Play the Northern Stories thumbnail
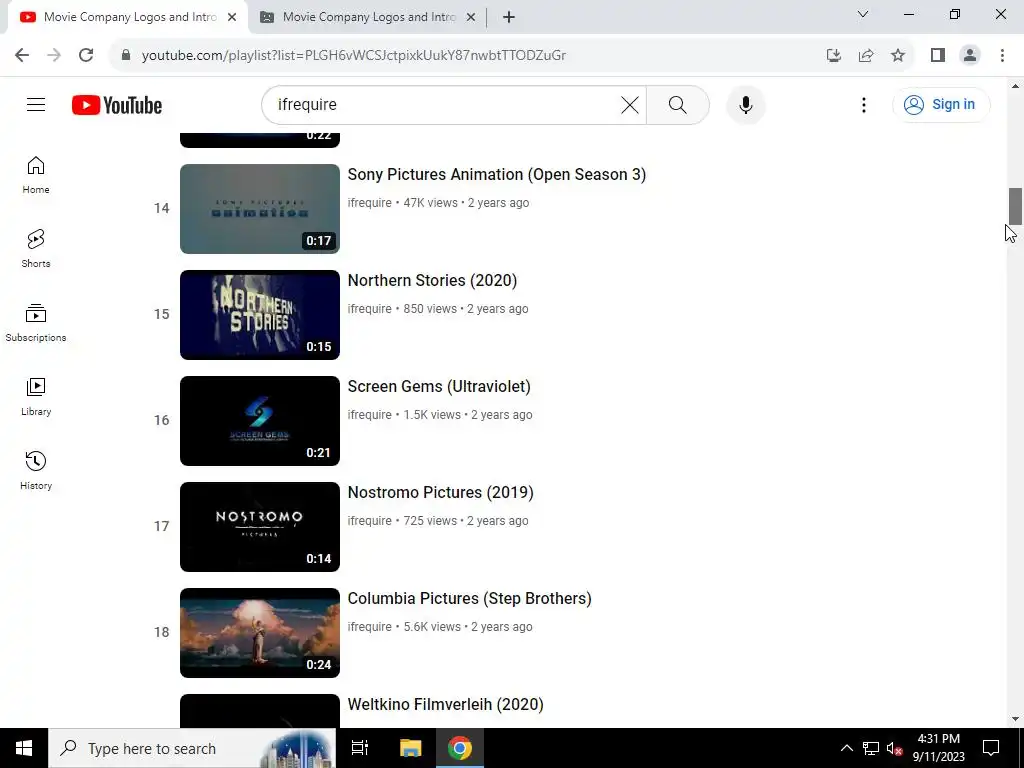 260,315
